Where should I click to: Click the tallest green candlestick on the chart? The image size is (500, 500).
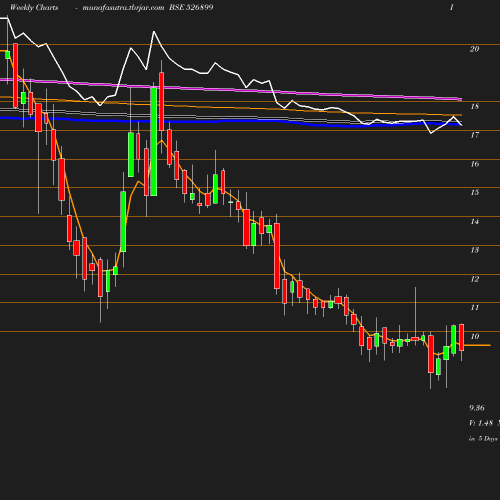point(154,141)
